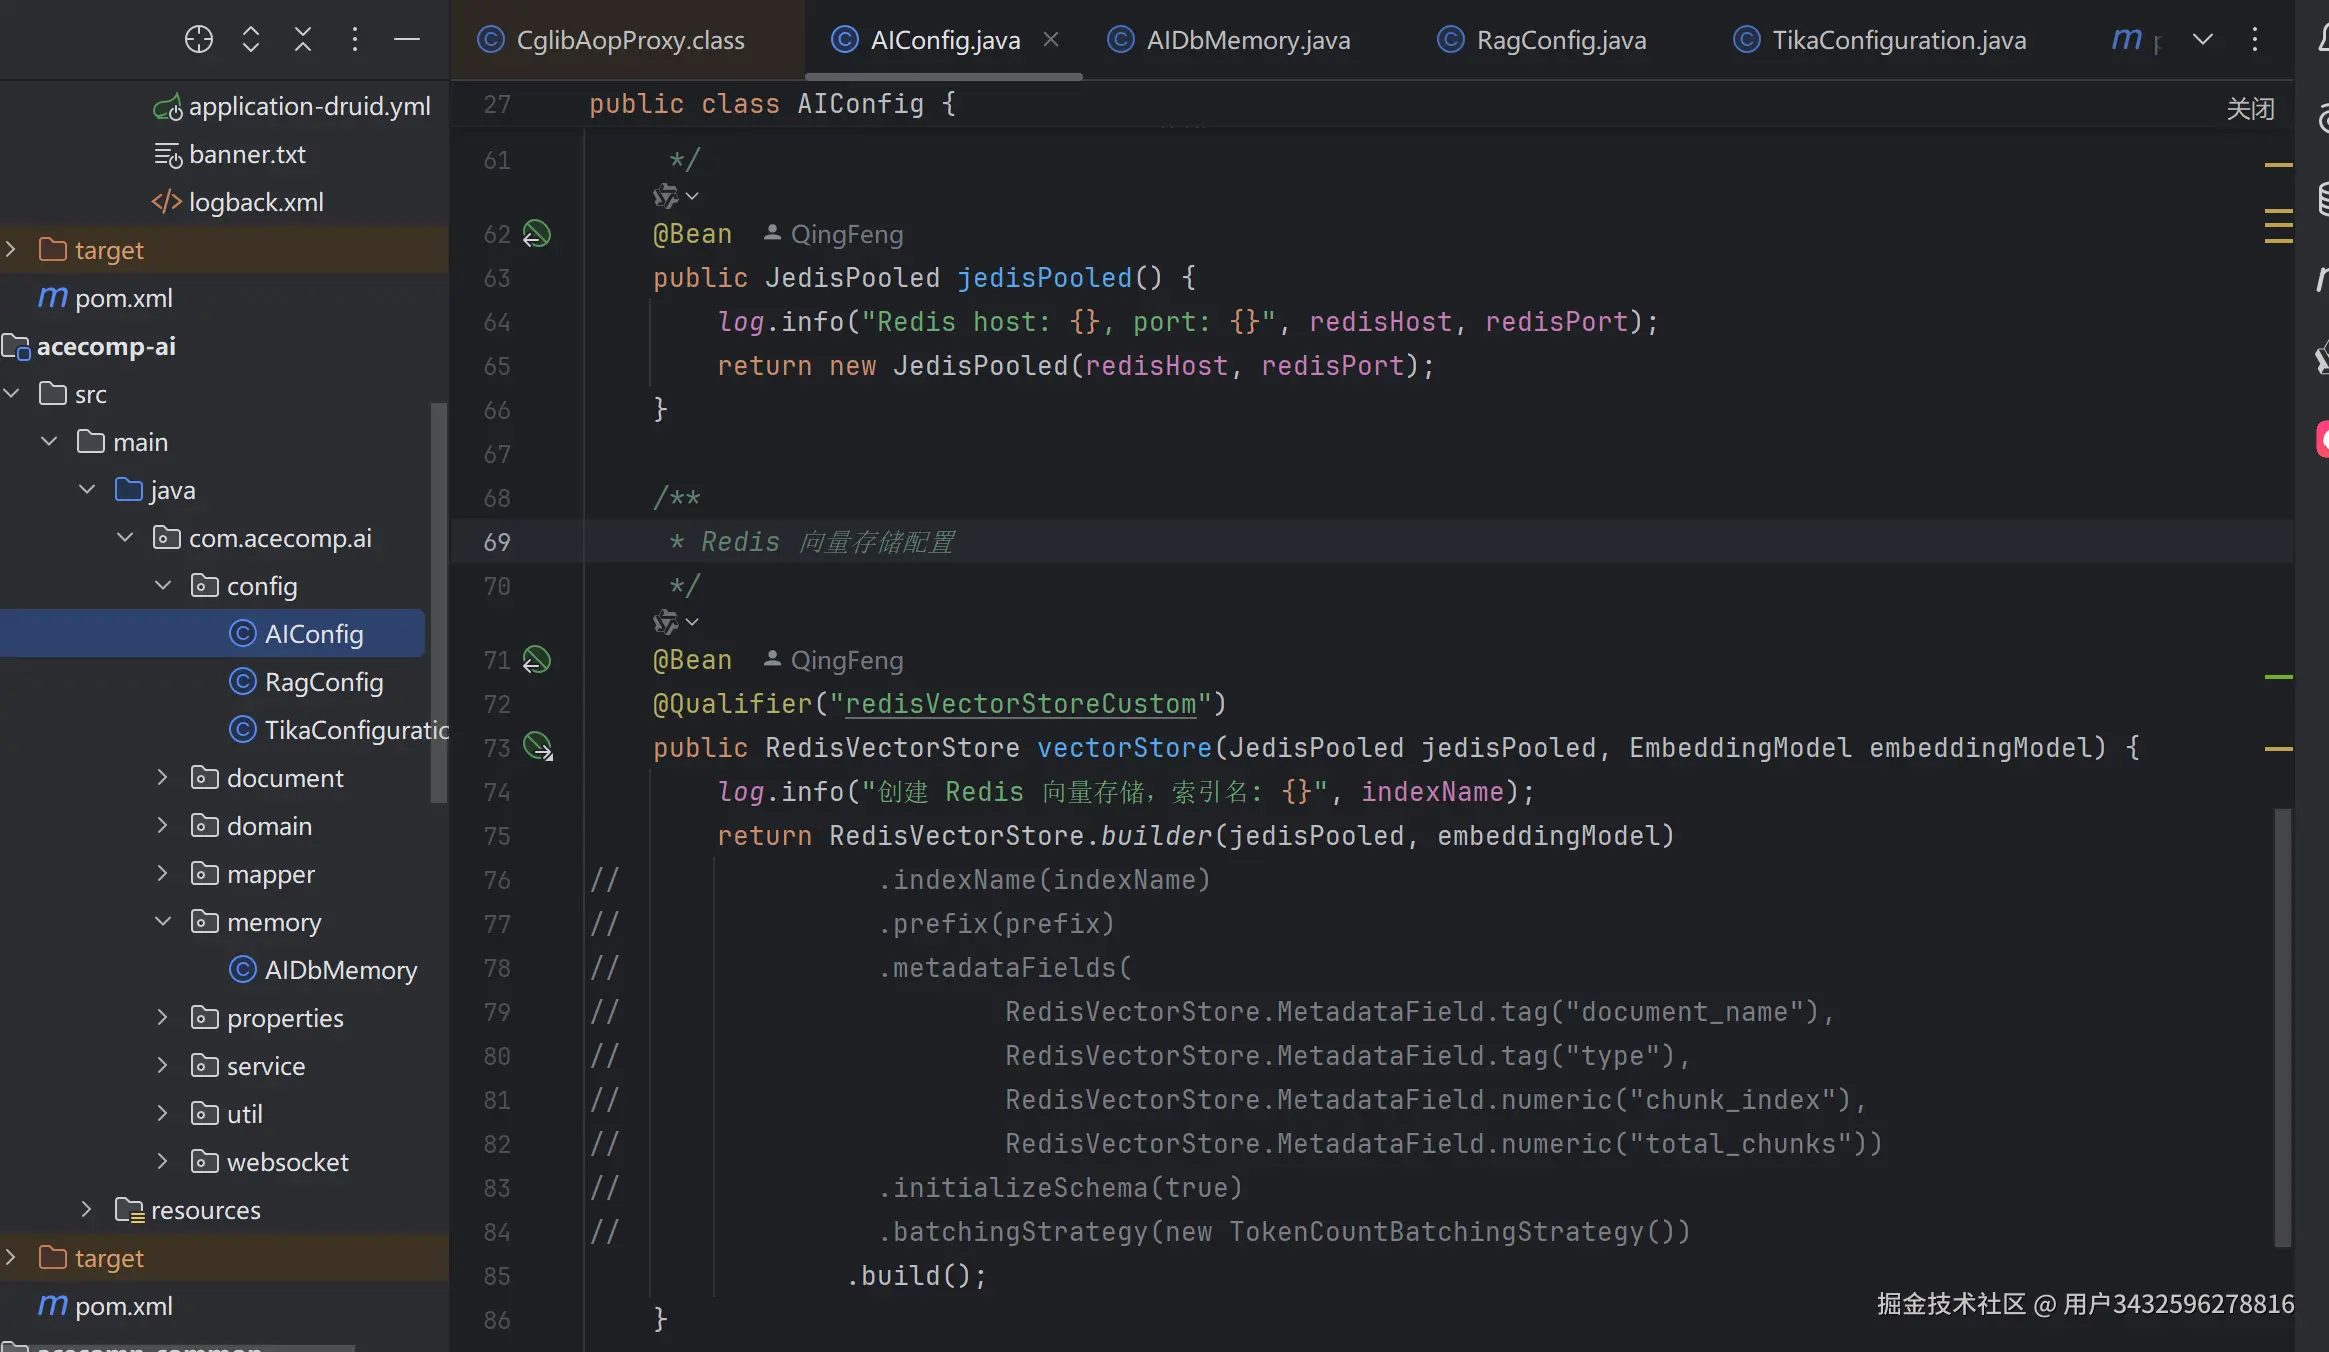This screenshot has height=1352, width=2329.
Task: Click the 关闭 button at top right
Action: point(2250,108)
